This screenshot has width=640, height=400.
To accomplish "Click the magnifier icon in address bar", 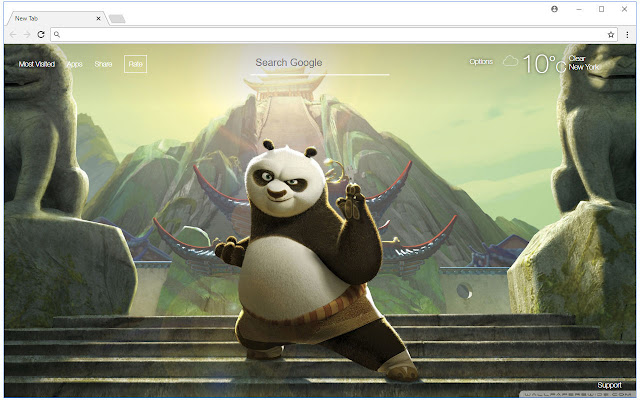I will coord(57,35).
